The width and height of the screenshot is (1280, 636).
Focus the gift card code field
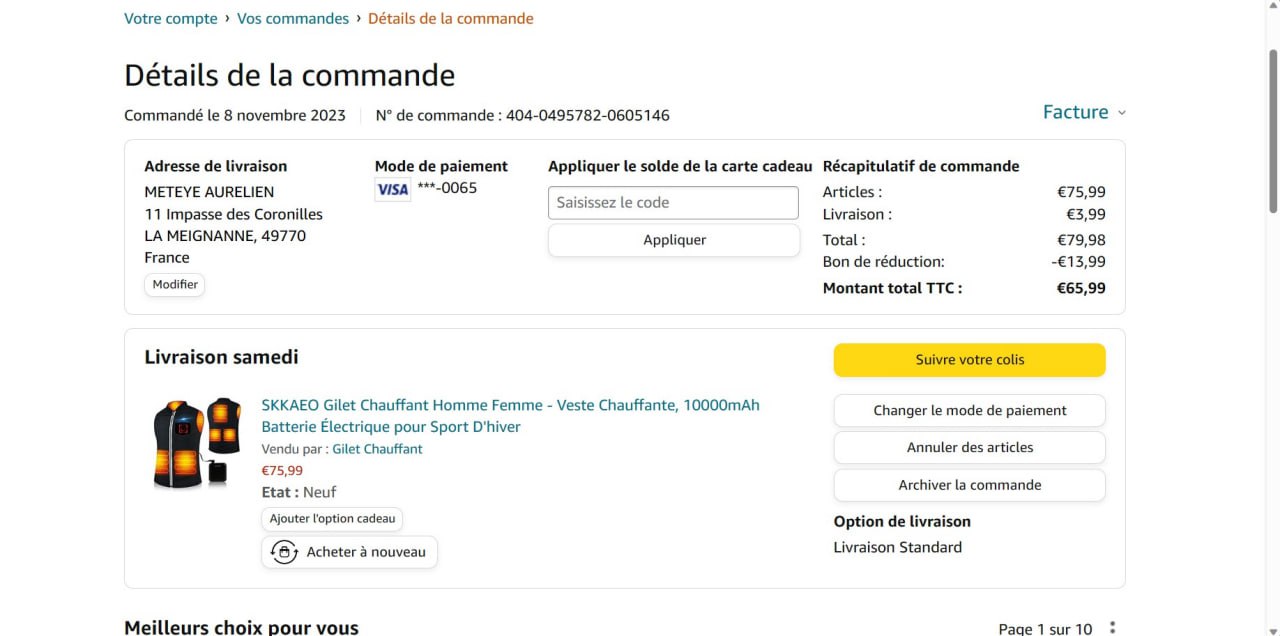pos(673,202)
